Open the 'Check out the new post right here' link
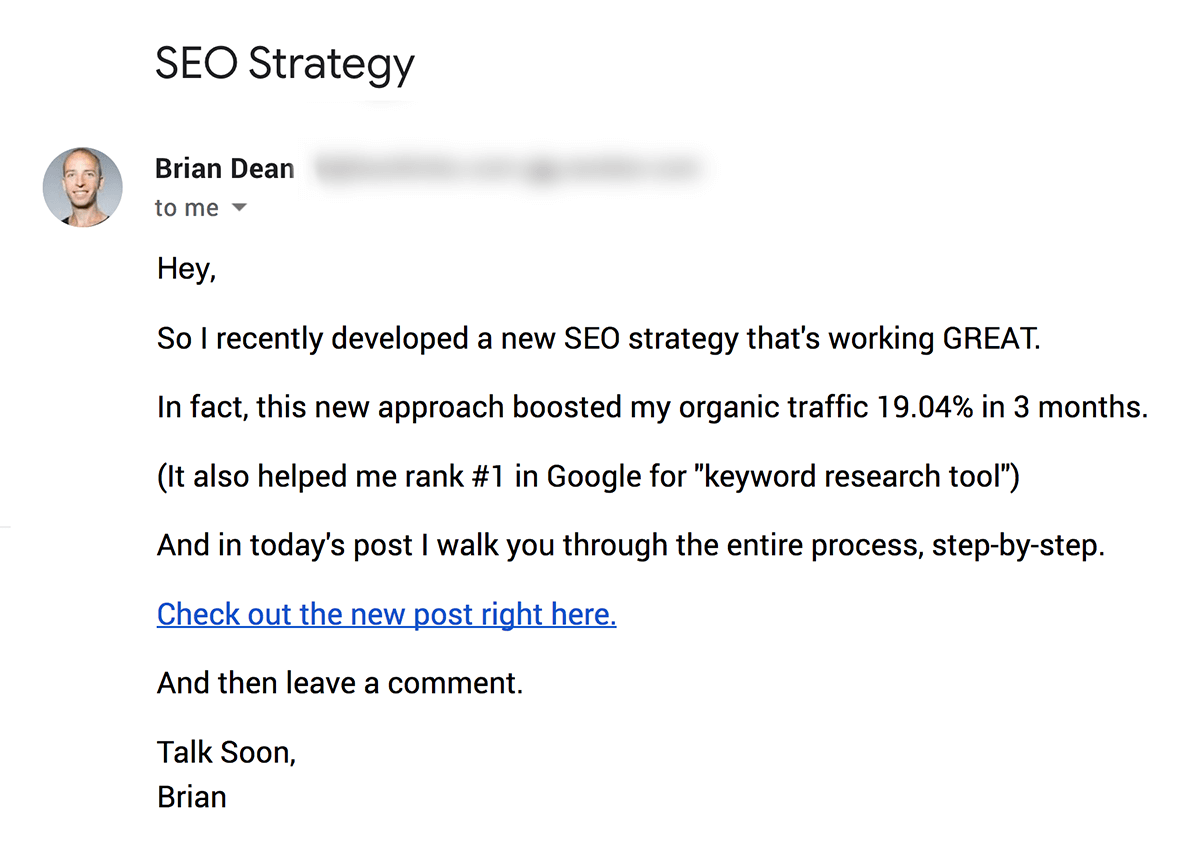Image resolution: width=1200 pixels, height=860 pixels. 387,613
